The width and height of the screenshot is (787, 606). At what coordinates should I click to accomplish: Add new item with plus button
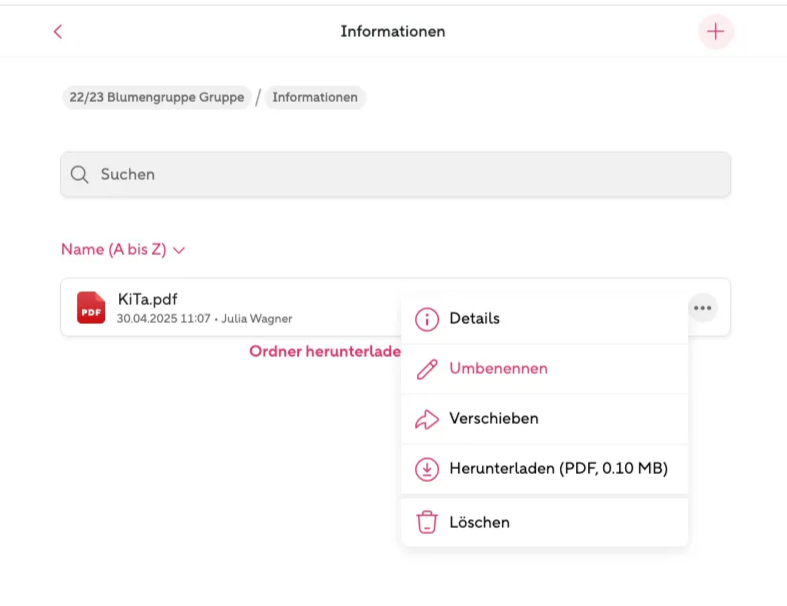click(x=716, y=32)
